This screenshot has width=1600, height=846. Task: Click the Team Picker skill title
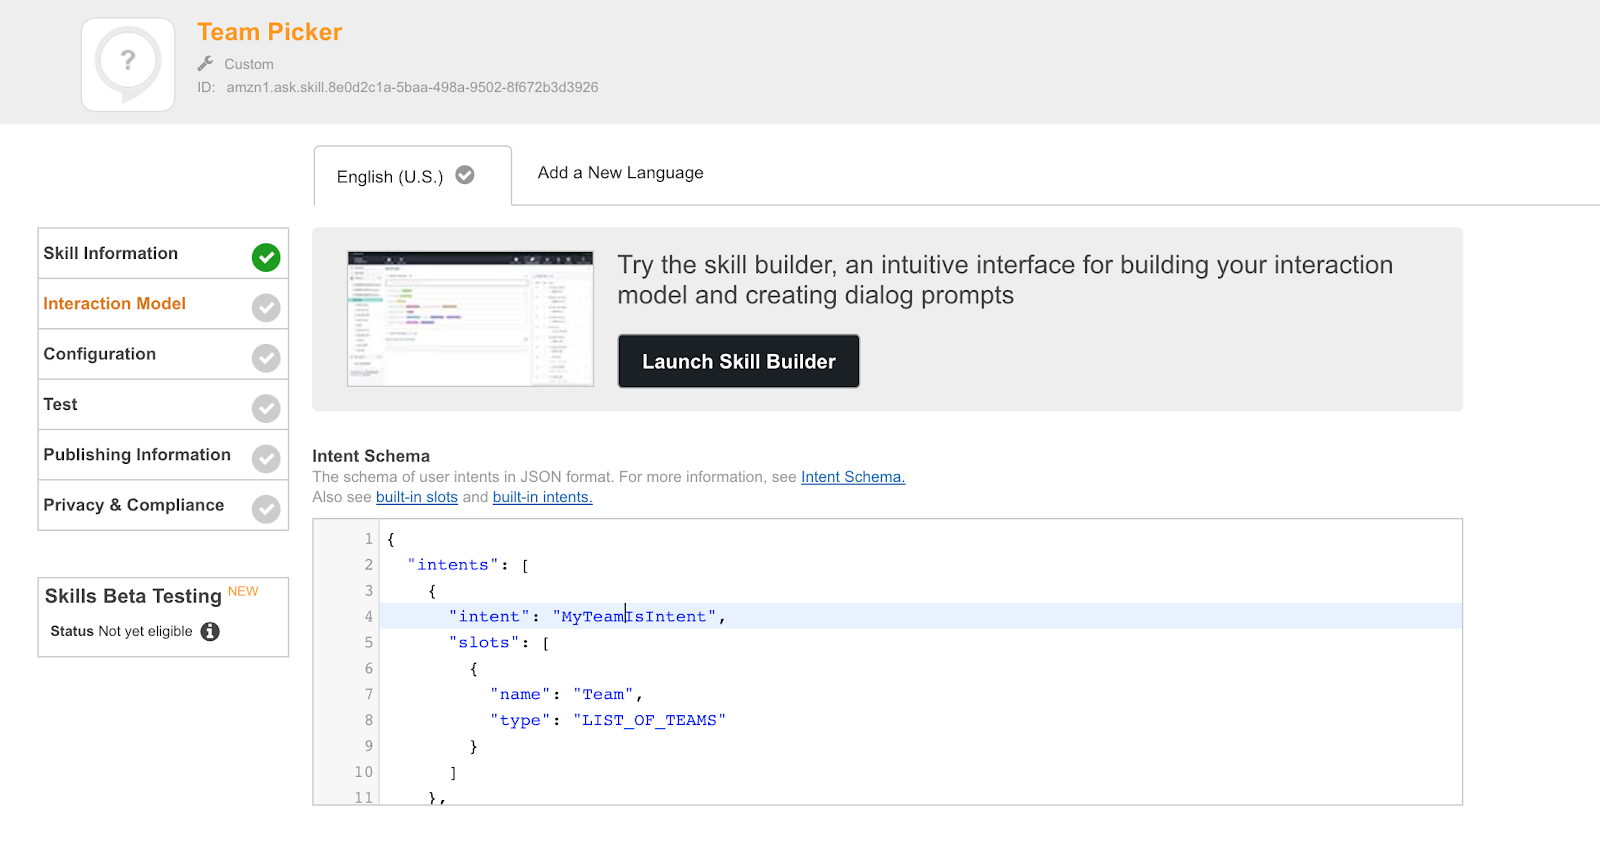(269, 32)
